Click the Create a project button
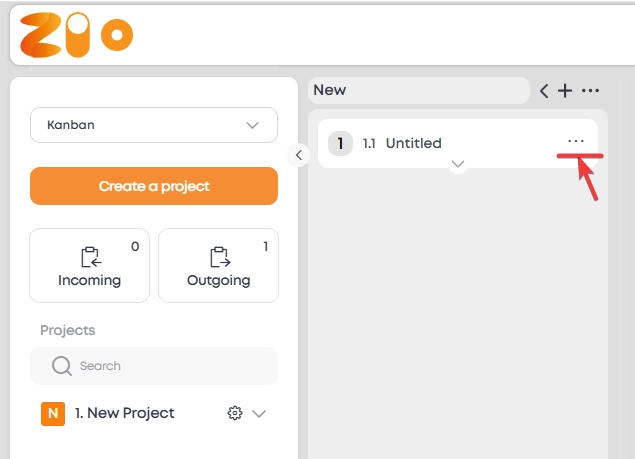Viewport: 635px width, 459px height. (153, 186)
